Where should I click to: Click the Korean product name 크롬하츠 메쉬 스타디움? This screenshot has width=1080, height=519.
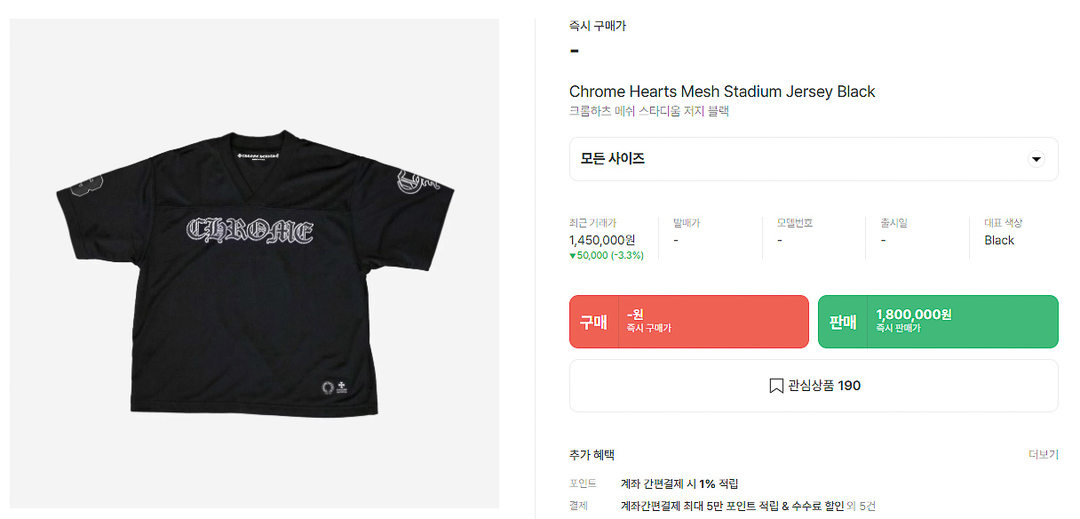tap(648, 112)
